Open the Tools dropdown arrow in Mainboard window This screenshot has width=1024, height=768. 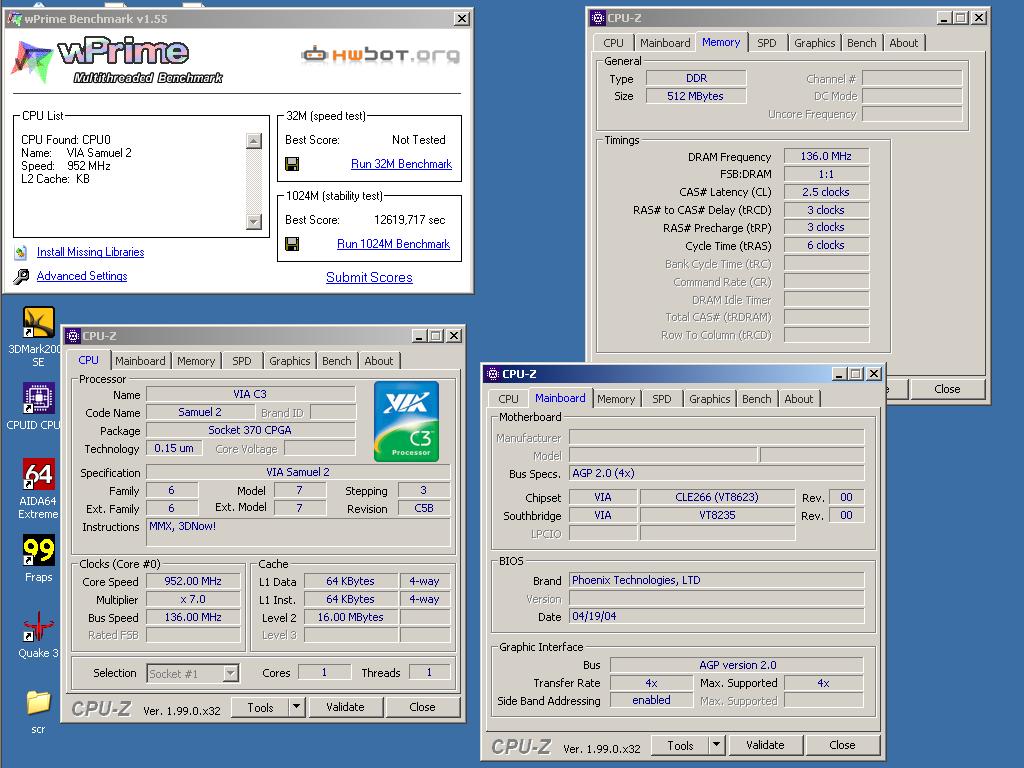pos(716,744)
